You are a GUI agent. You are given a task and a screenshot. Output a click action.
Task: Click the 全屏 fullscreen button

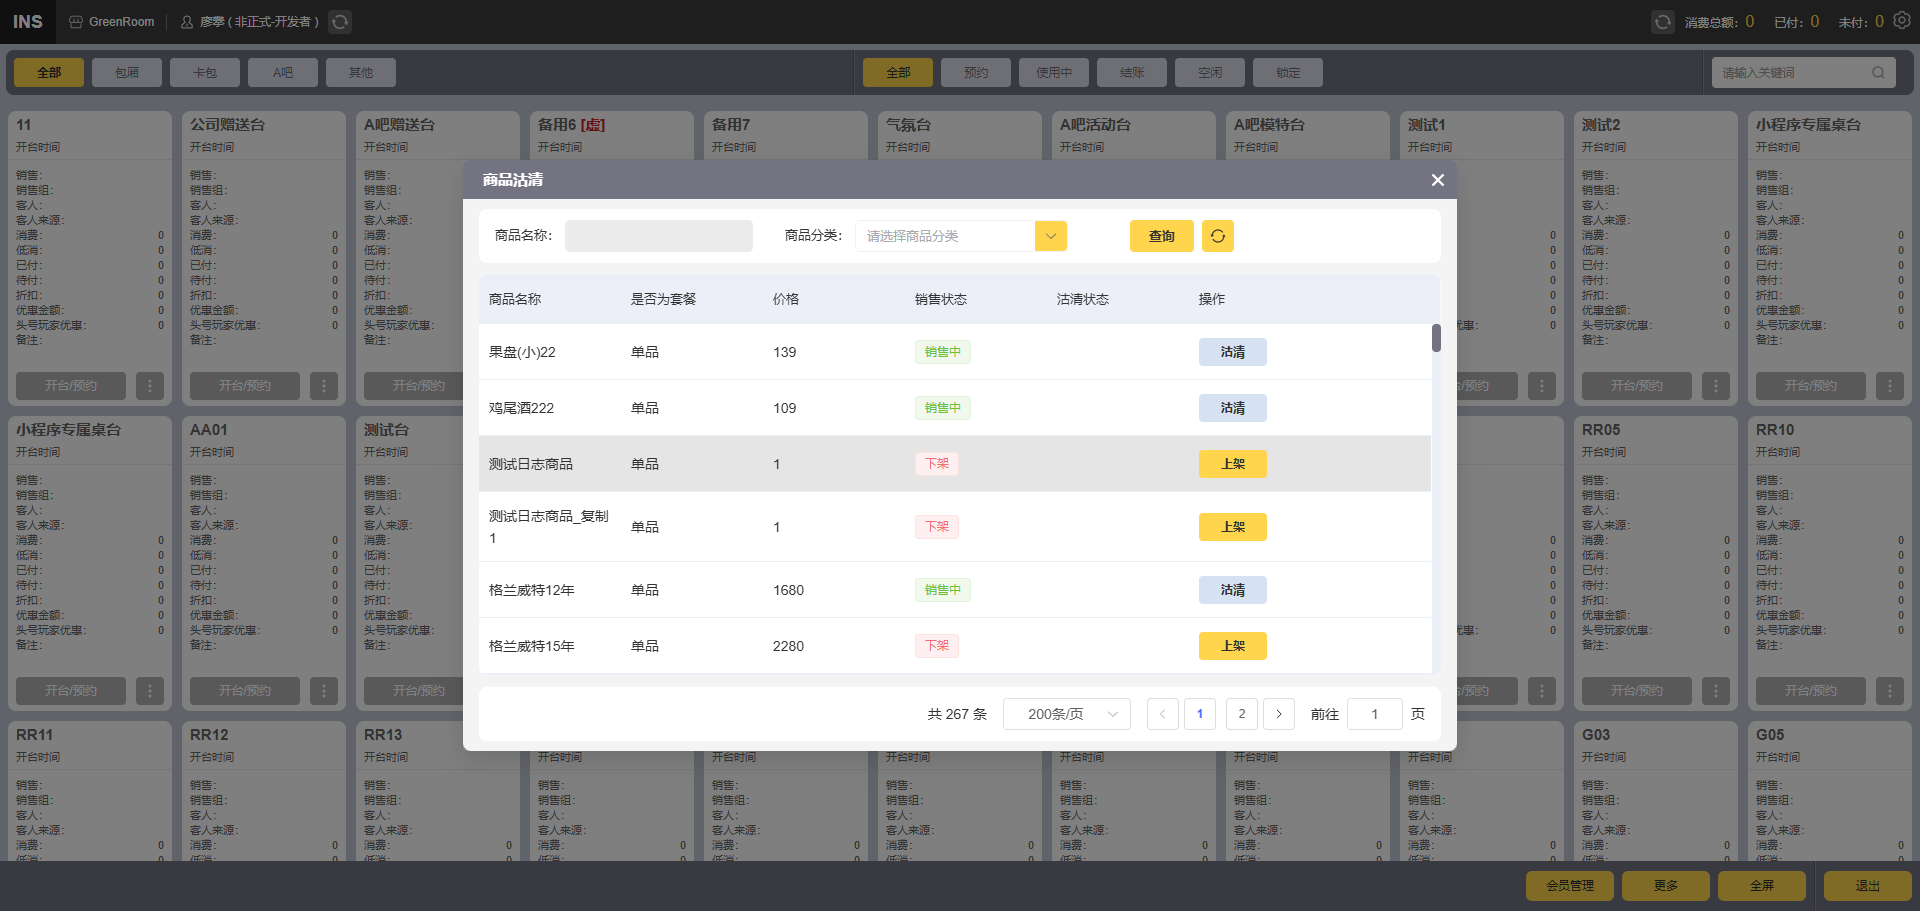click(1762, 886)
